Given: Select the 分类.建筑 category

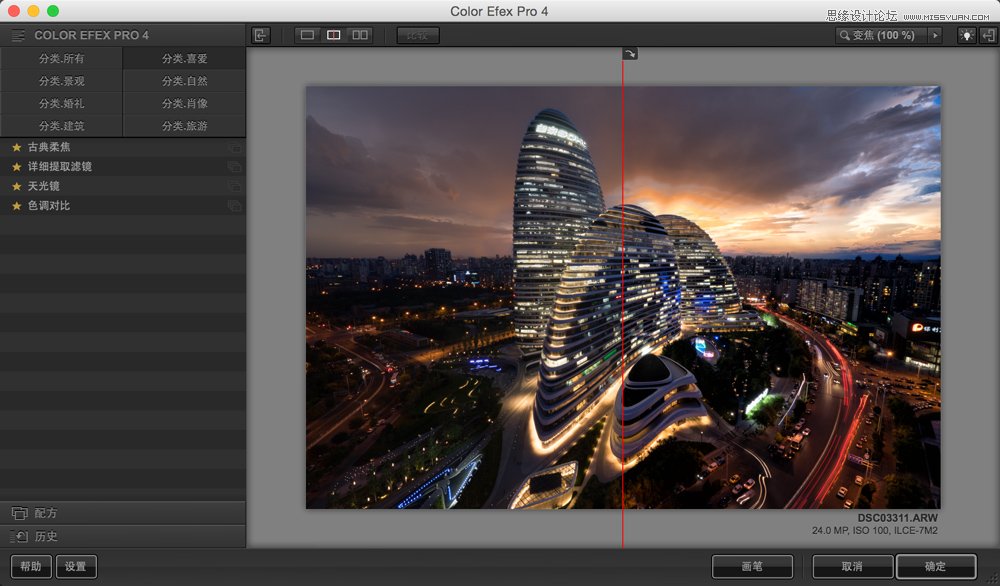Looking at the screenshot, I should tap(61, 126).
